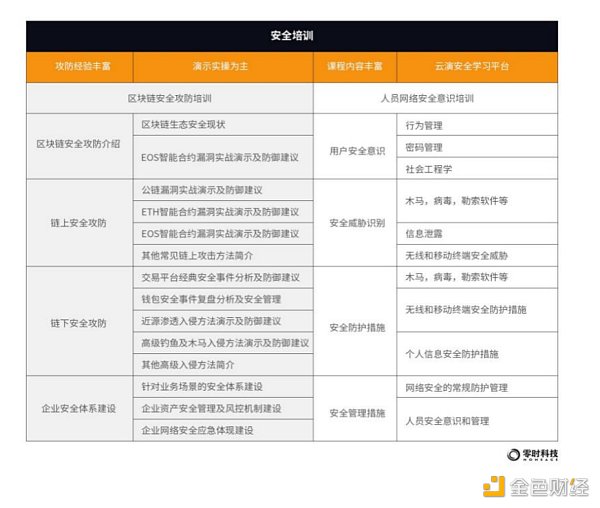Select the 区块链安全攻防介绍 category cell
Screen dimensions: 600x508
[x=78, y=144]
